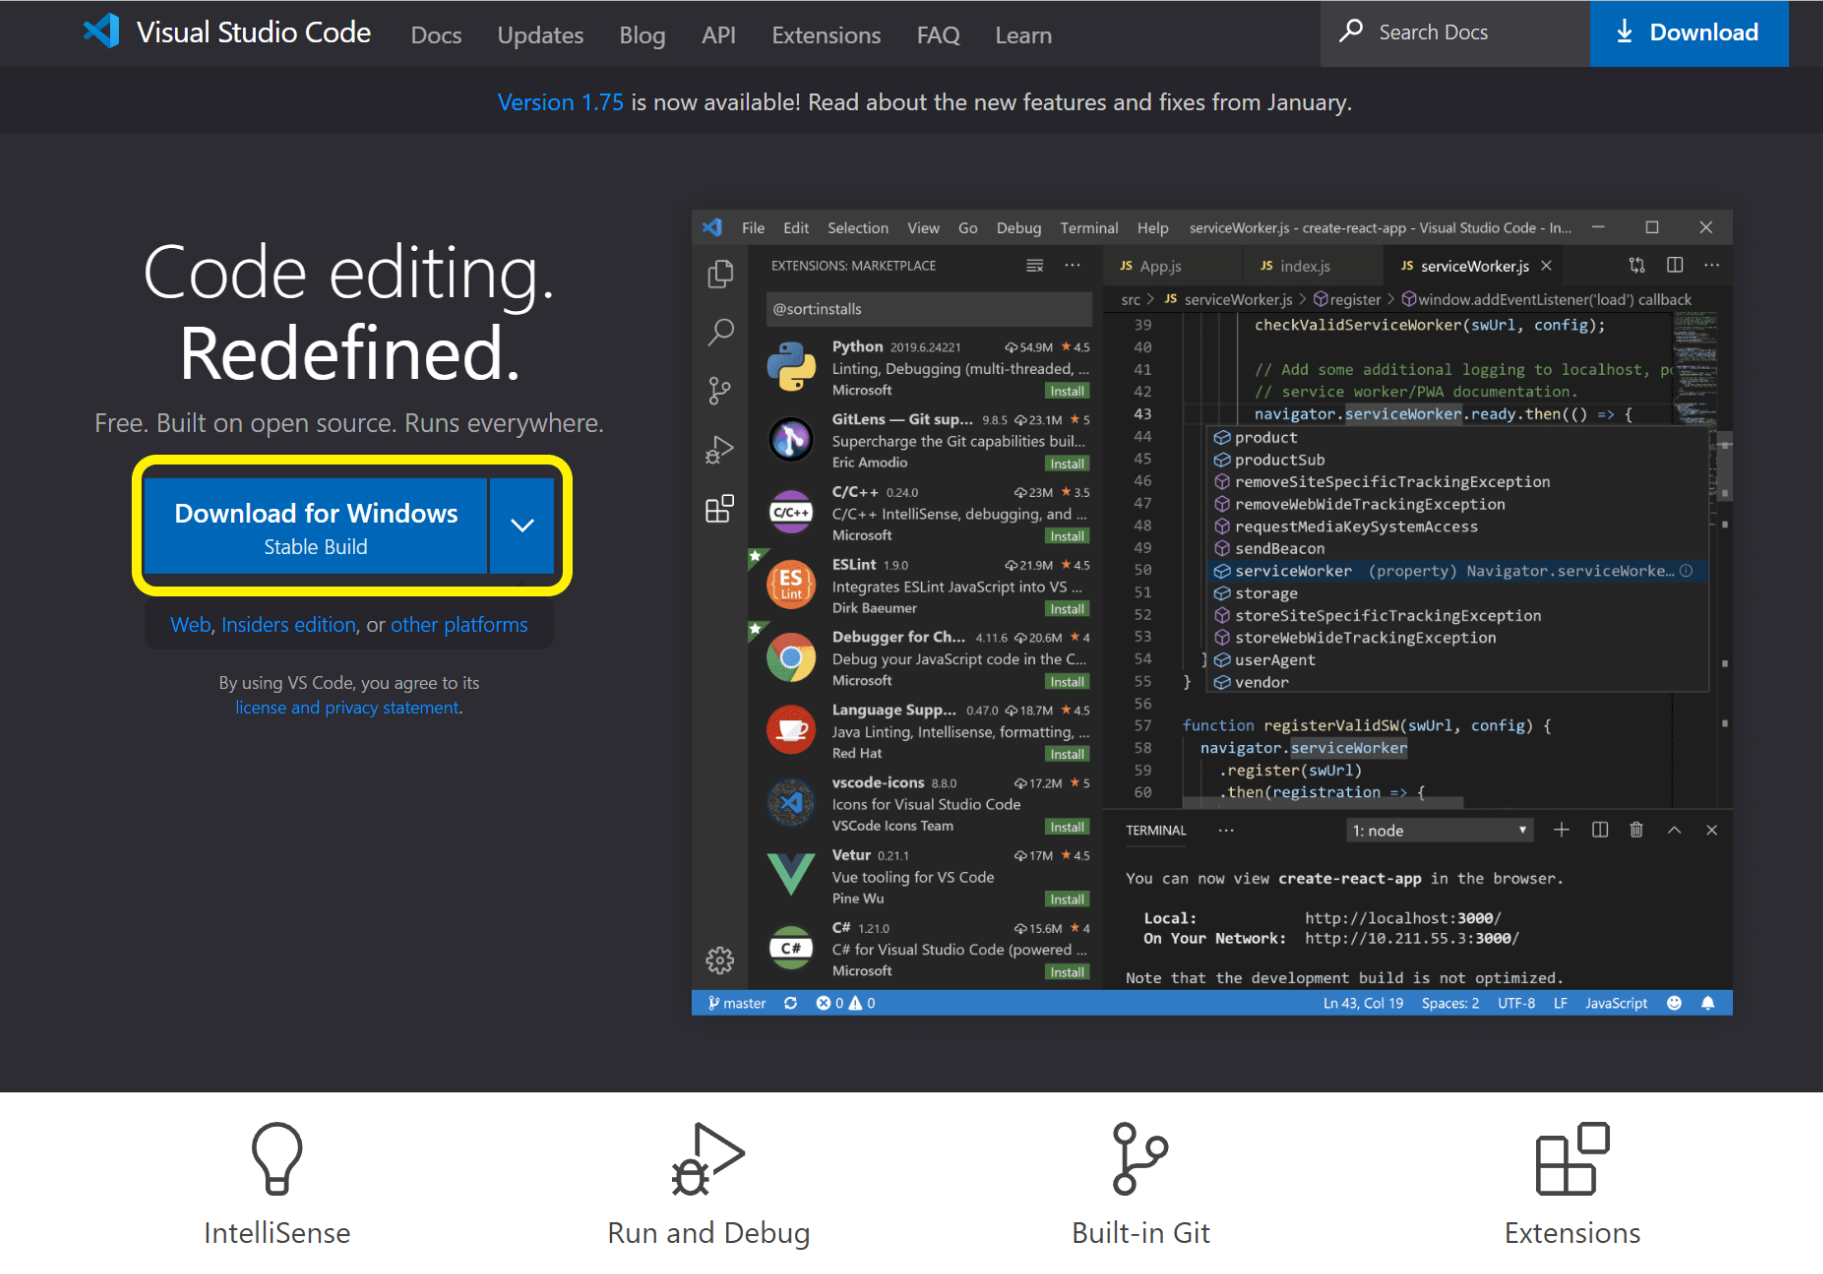Open the Version 1.75 release link
This screenshot has height=1274, width=1823.
click(560, 102)
